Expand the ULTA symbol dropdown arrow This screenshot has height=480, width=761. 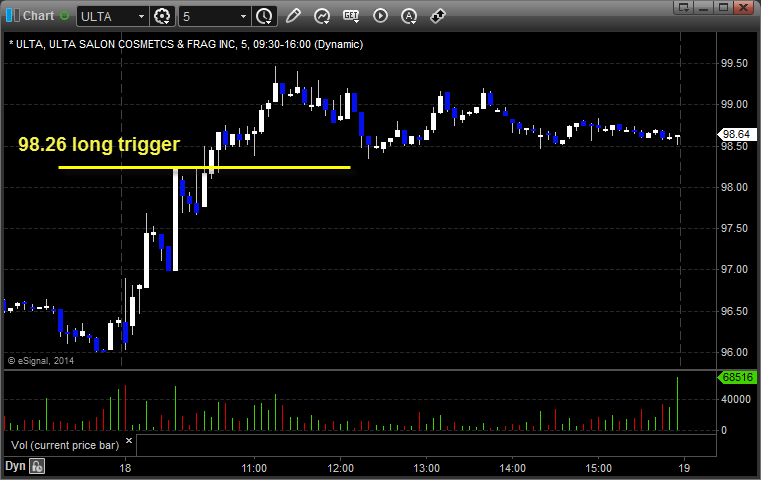(141, 17)
